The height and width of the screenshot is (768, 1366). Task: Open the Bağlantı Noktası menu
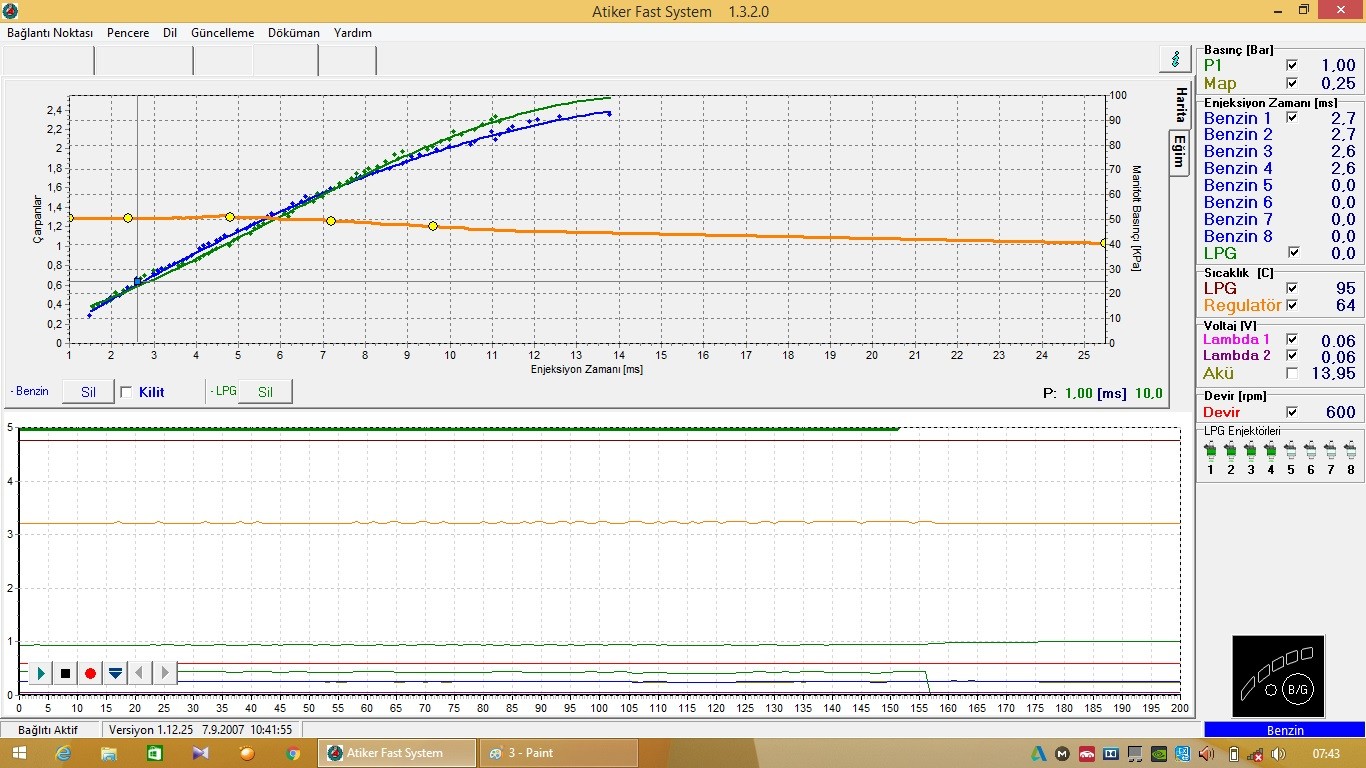(50, 33)
